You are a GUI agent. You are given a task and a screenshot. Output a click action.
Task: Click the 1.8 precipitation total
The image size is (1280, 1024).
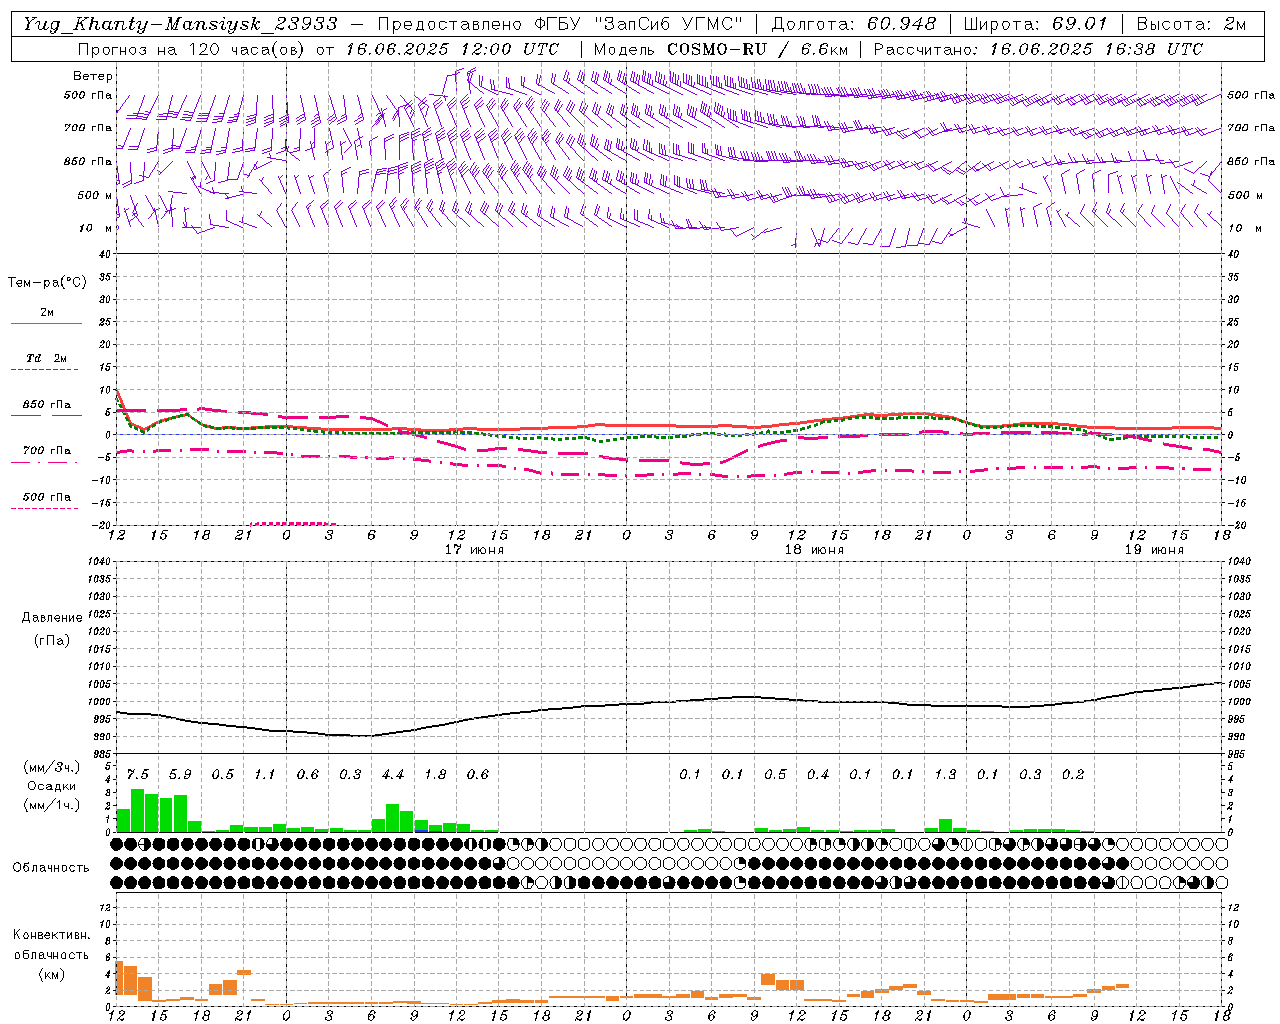click(435, 775)
